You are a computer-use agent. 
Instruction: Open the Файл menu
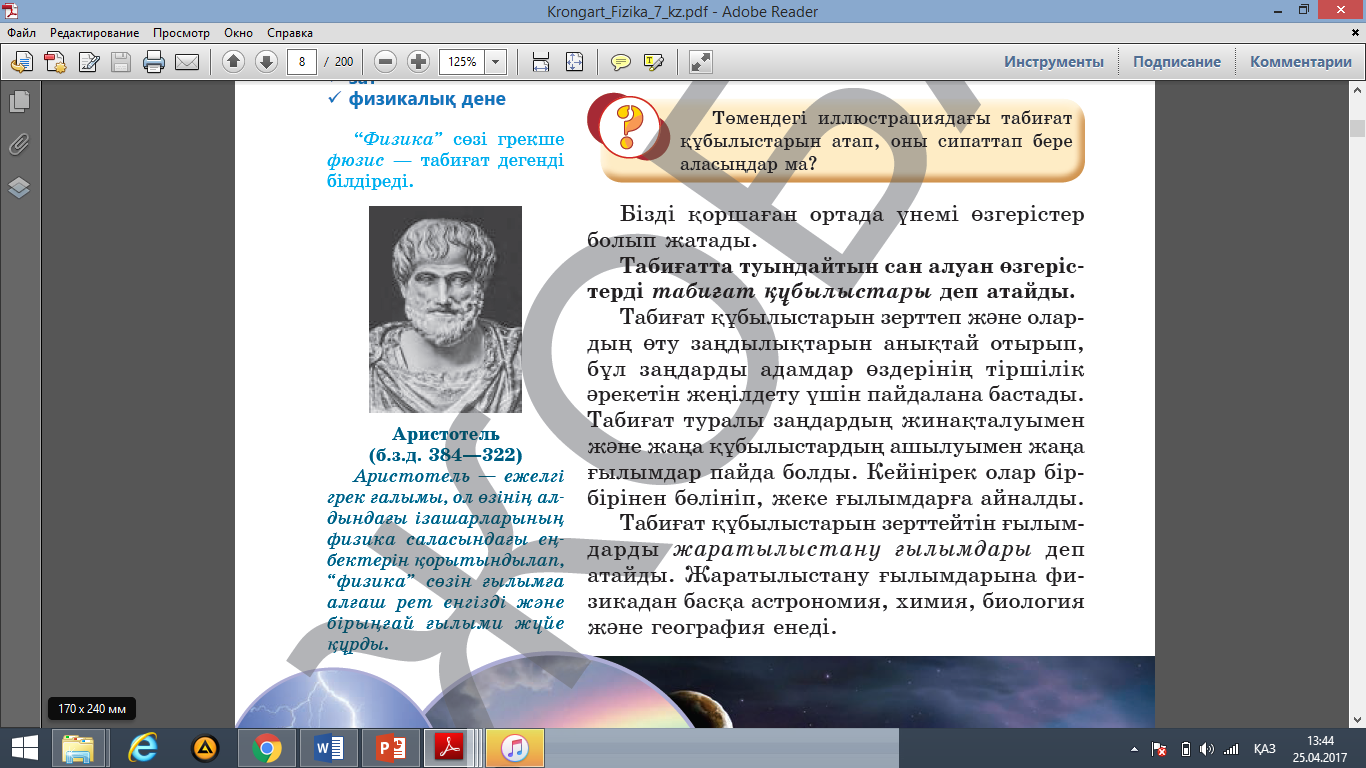pos(22,33)
